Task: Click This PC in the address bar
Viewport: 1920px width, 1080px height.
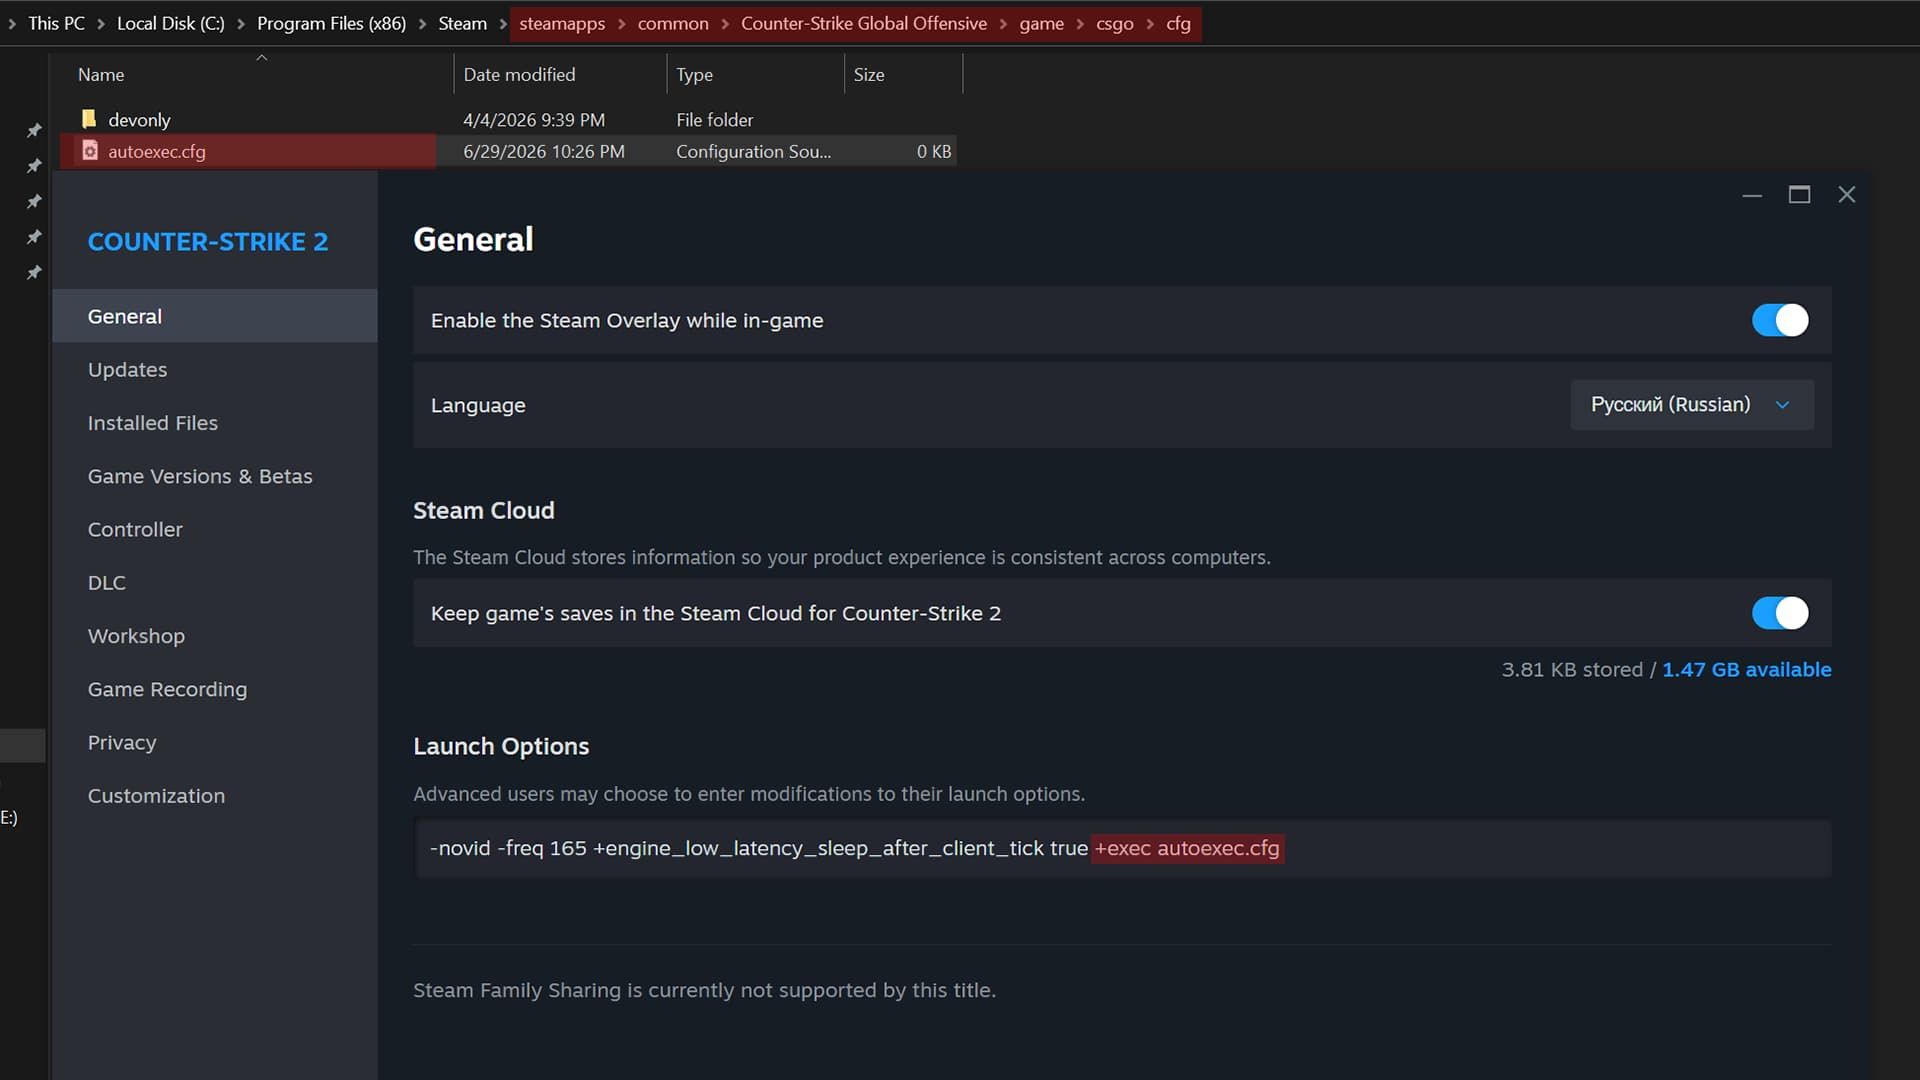Action: [x=56, y=24]
